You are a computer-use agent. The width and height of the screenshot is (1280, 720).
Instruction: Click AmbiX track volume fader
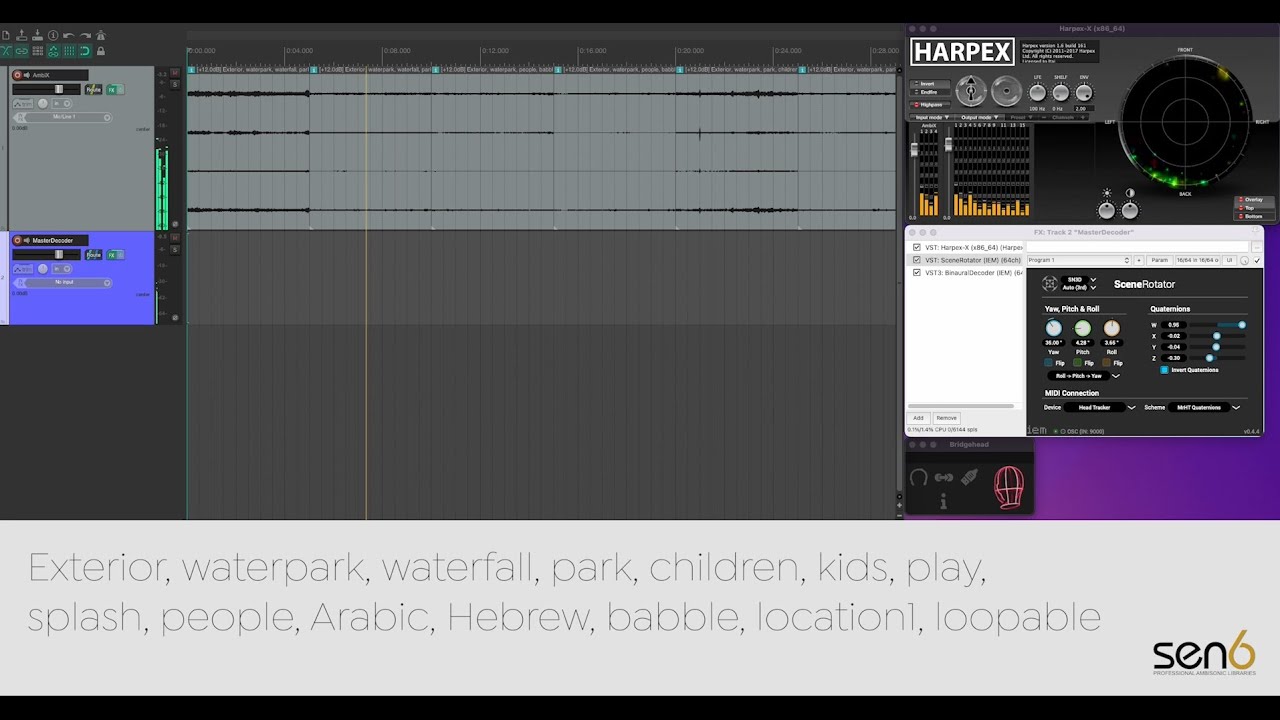(x=59, y=89)
